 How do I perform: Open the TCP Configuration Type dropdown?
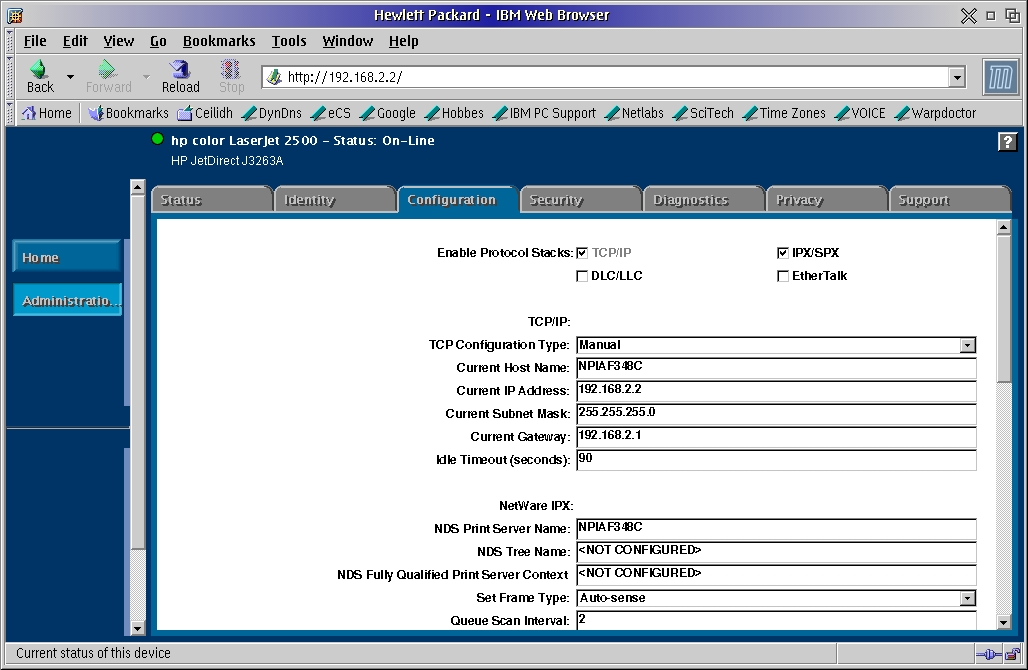776,345
